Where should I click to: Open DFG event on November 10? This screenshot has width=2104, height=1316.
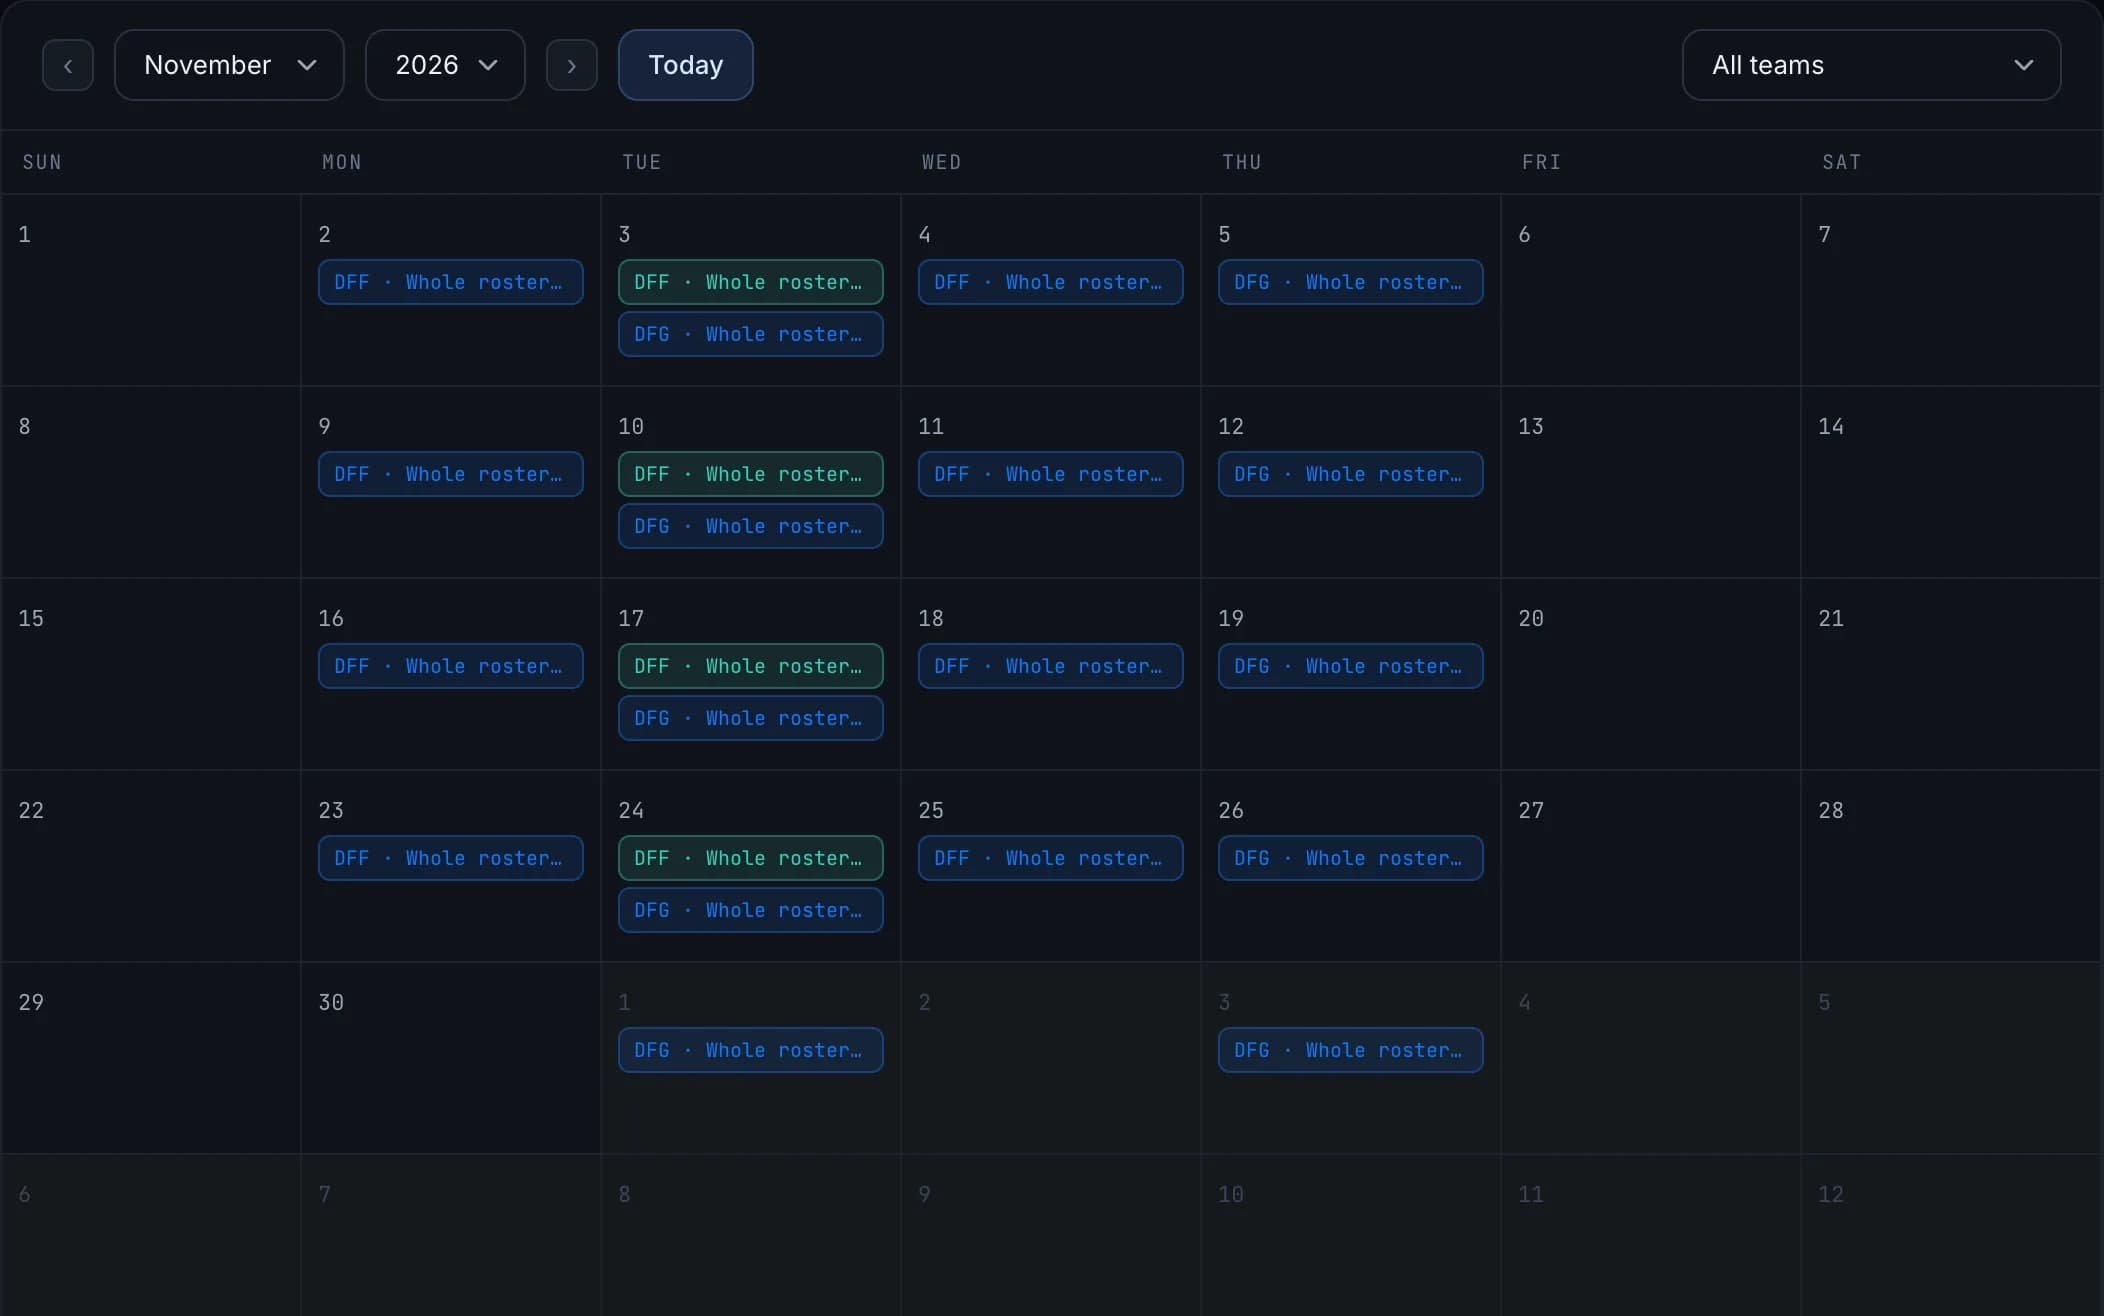(751, 526)
